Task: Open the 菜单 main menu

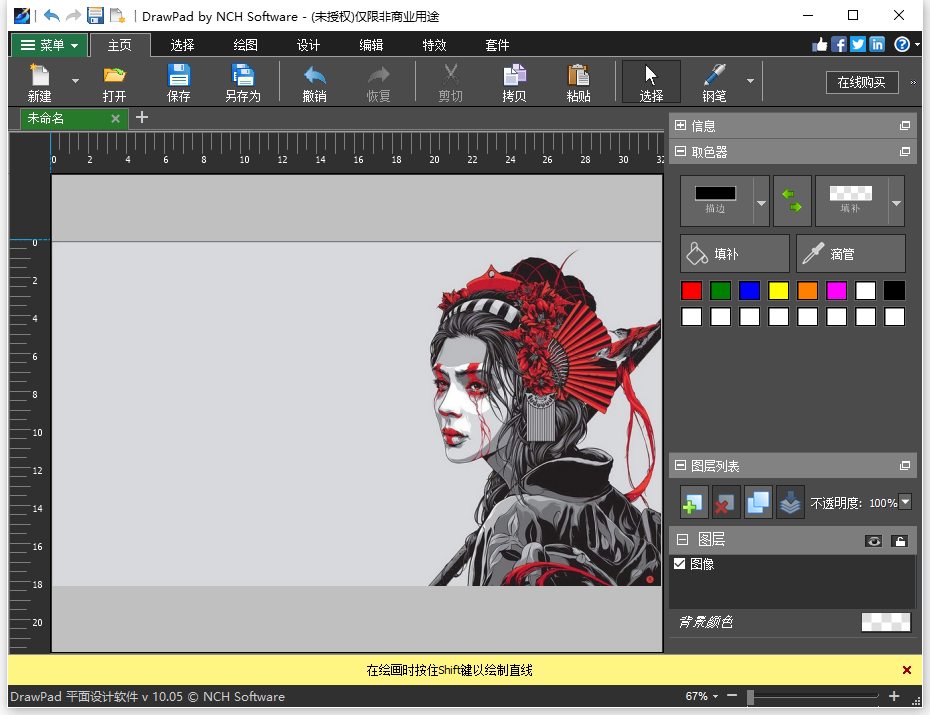Action: [x=49, y=45]
